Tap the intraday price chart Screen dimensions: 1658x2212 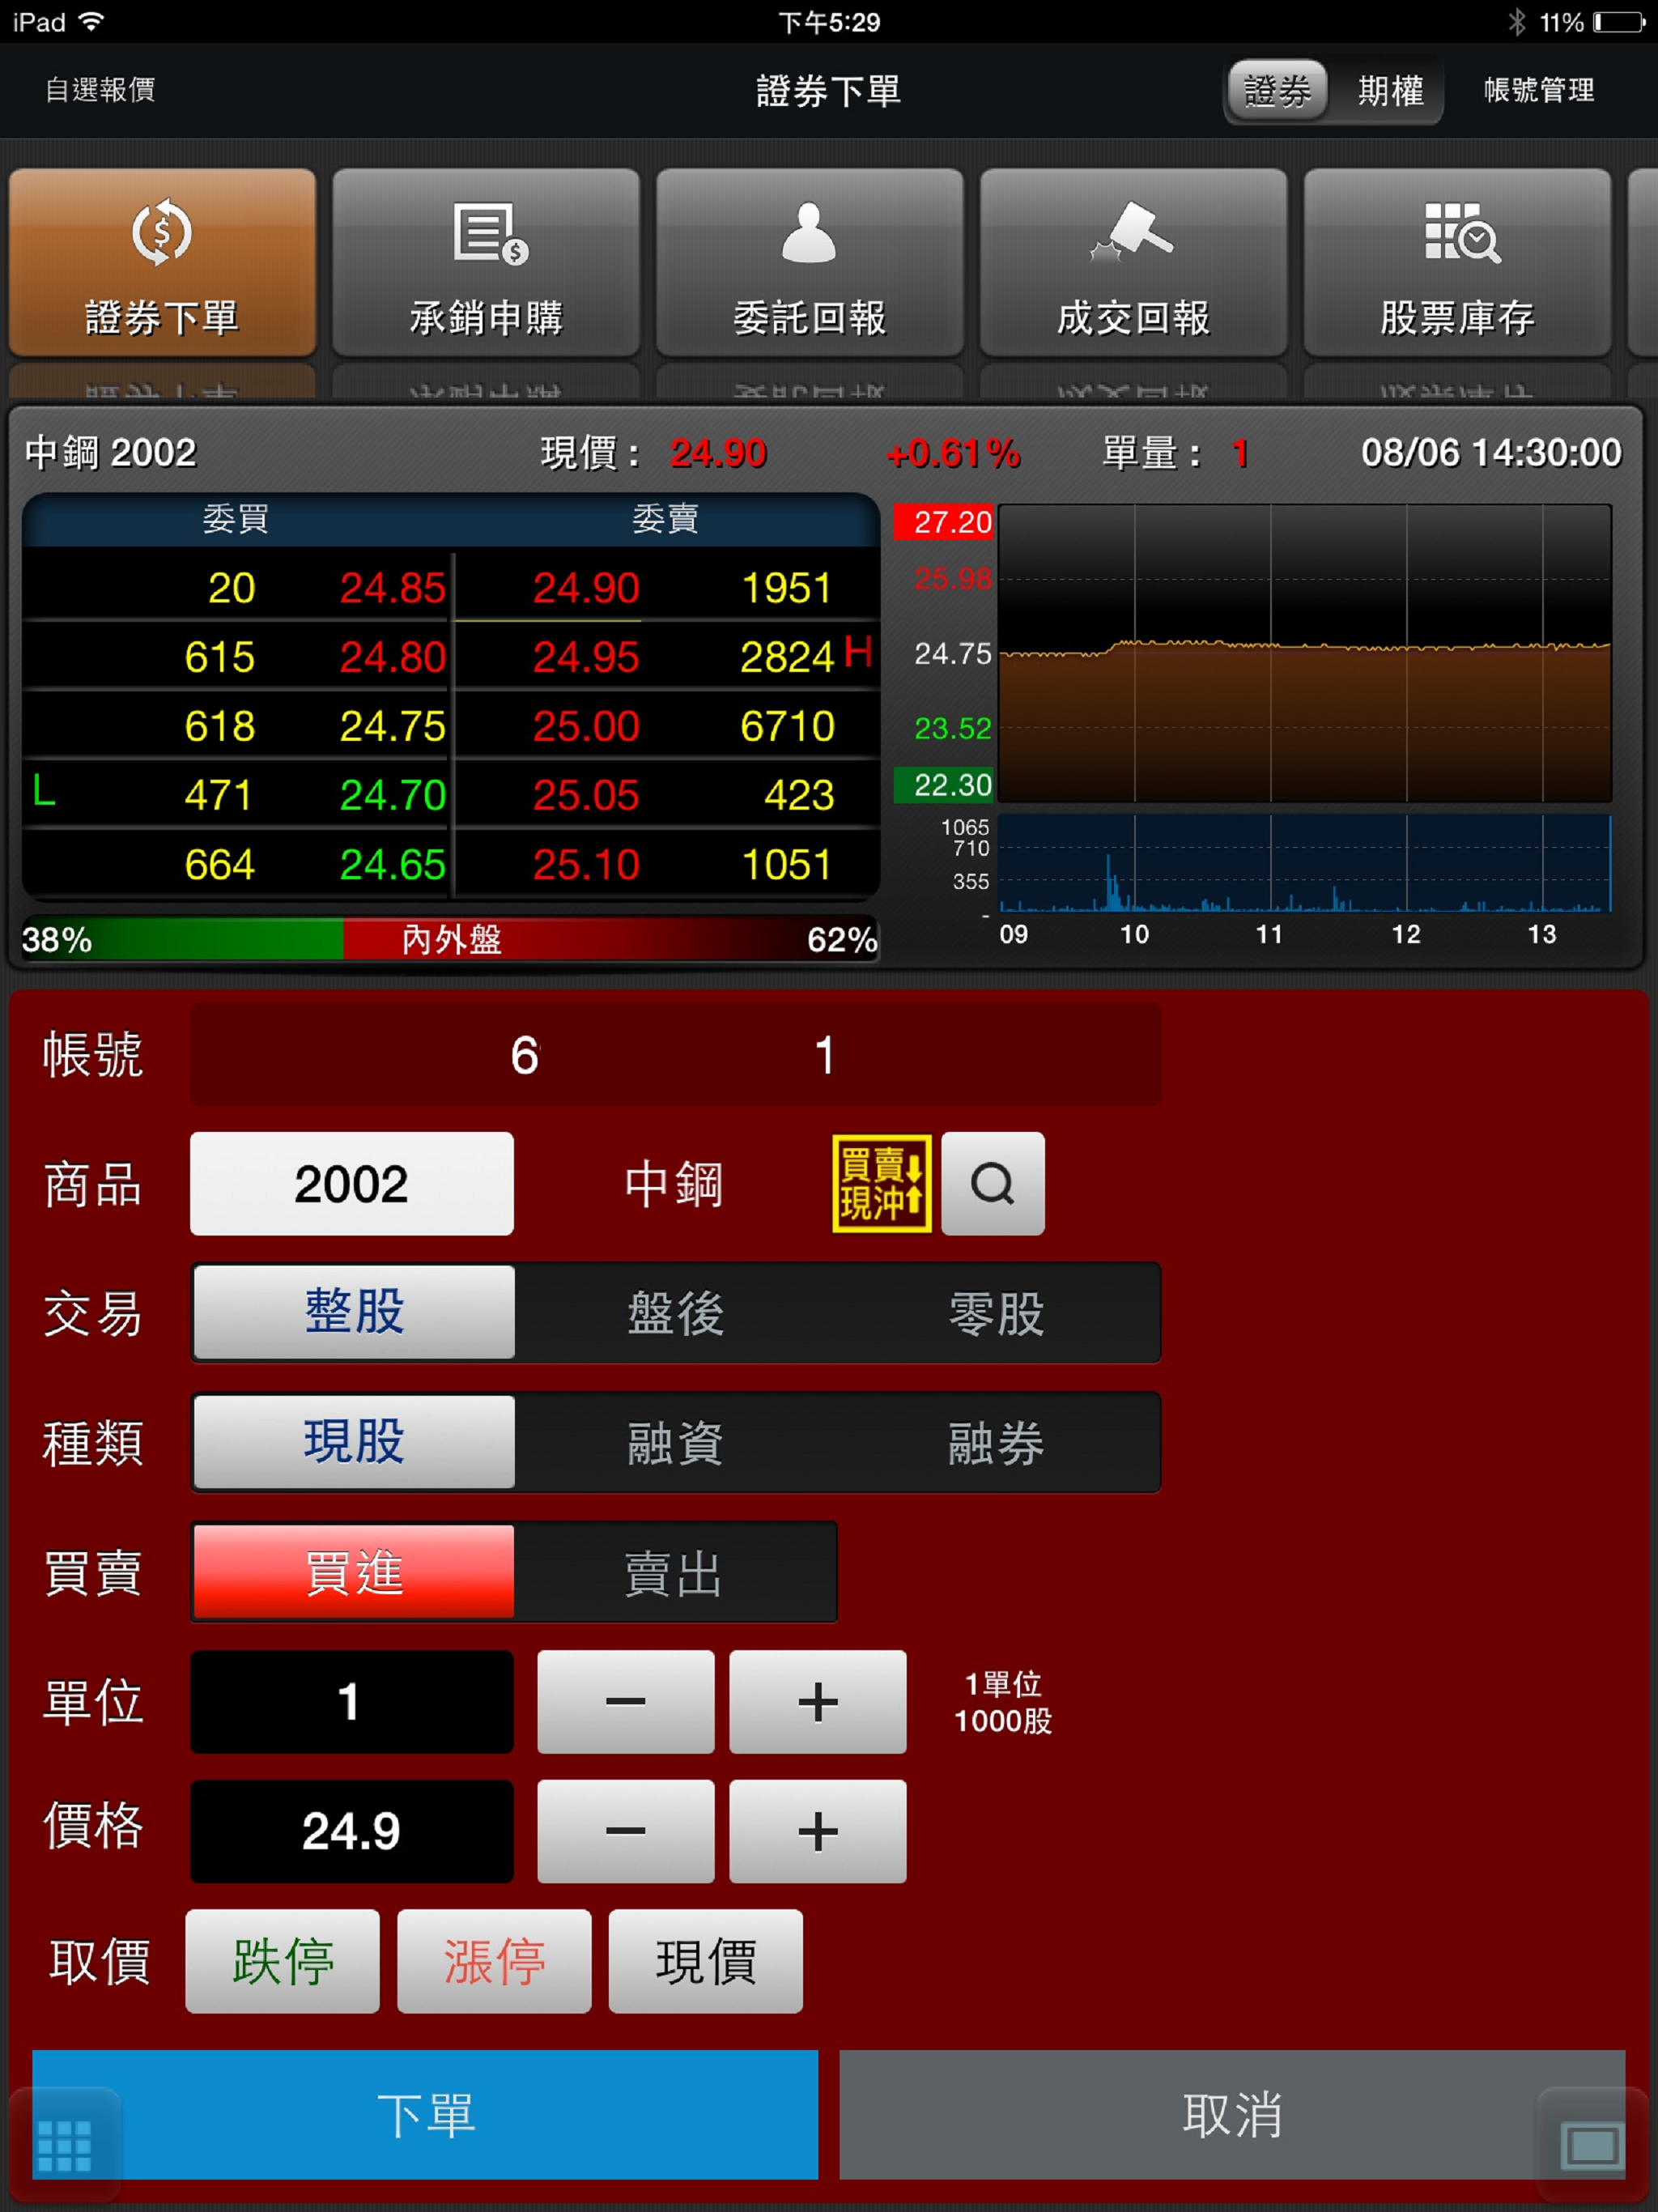(1305, 653)
